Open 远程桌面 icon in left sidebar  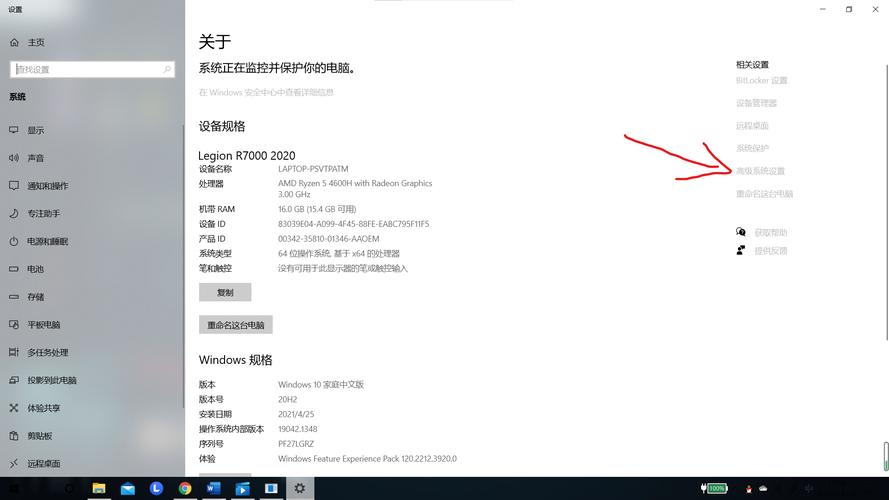pos(14,463)
